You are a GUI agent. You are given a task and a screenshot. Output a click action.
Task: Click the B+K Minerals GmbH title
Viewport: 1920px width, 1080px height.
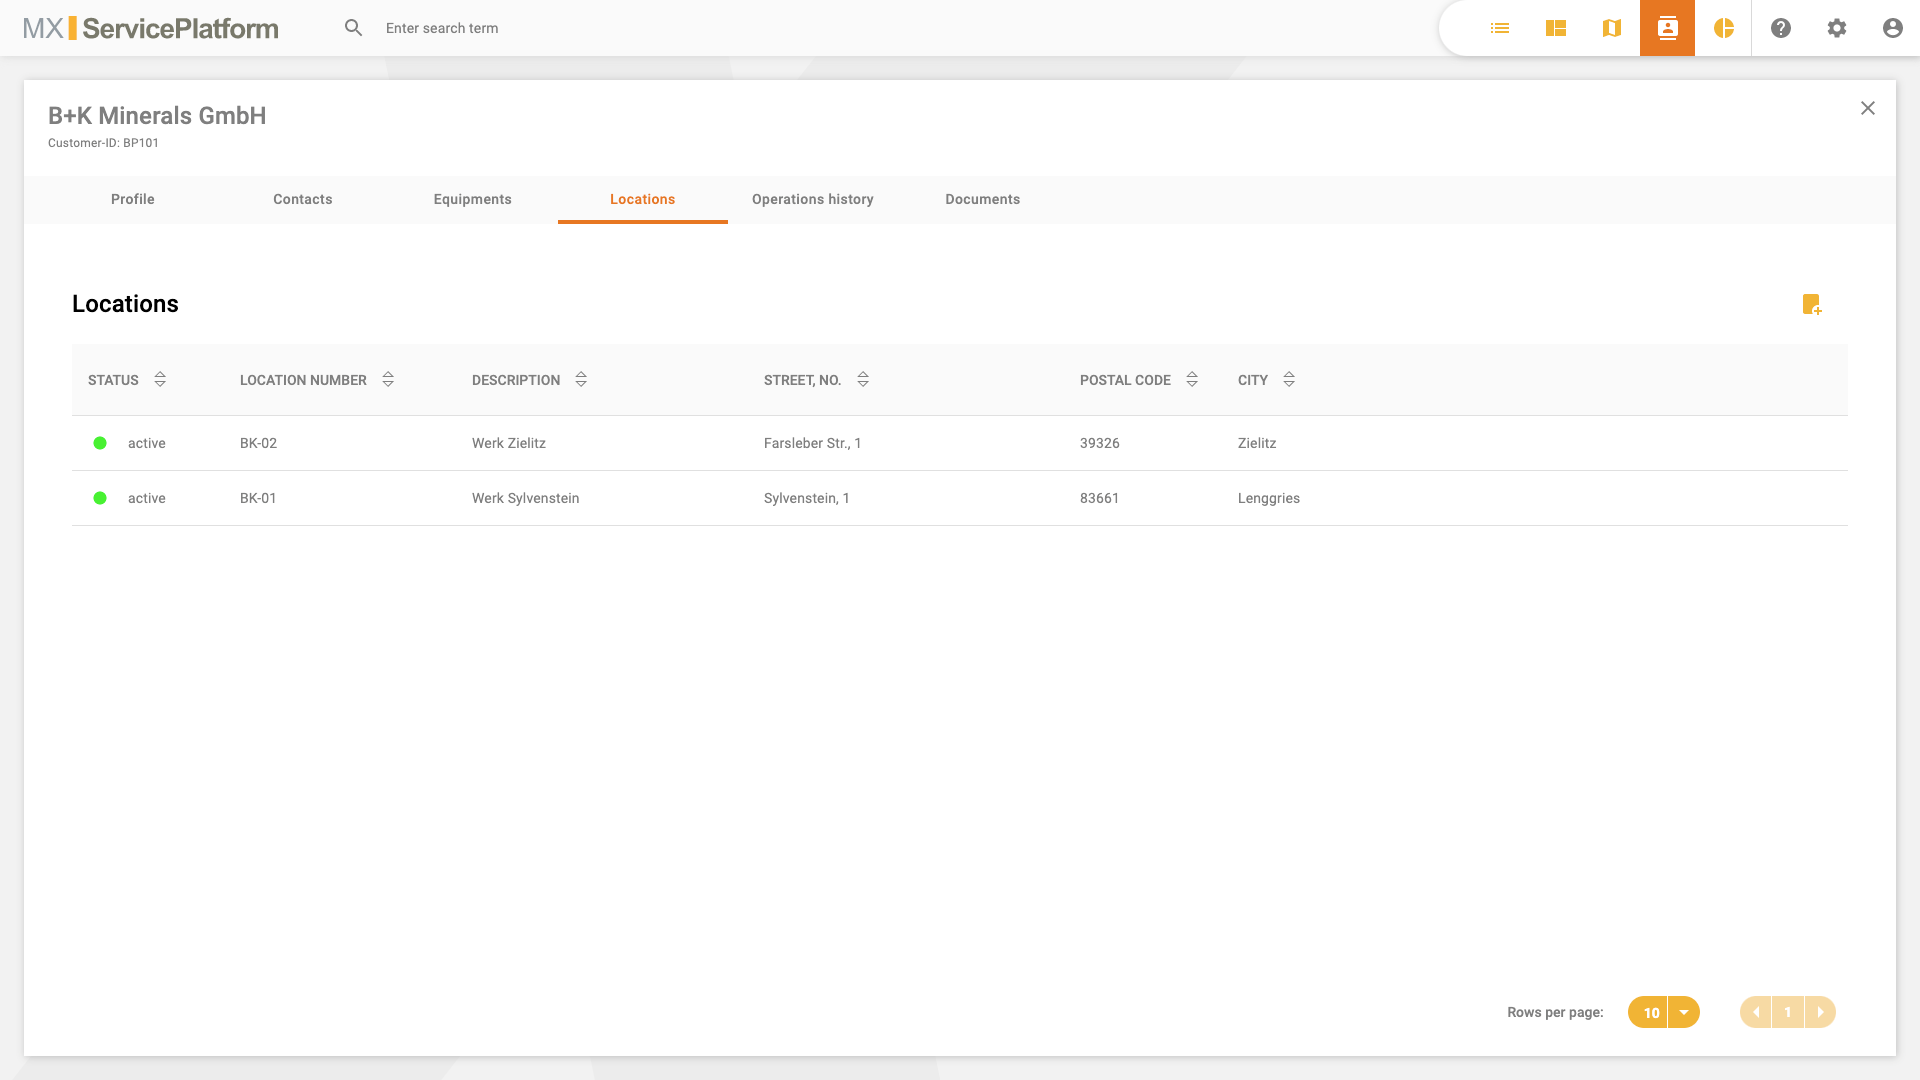(x=157, y=116)
